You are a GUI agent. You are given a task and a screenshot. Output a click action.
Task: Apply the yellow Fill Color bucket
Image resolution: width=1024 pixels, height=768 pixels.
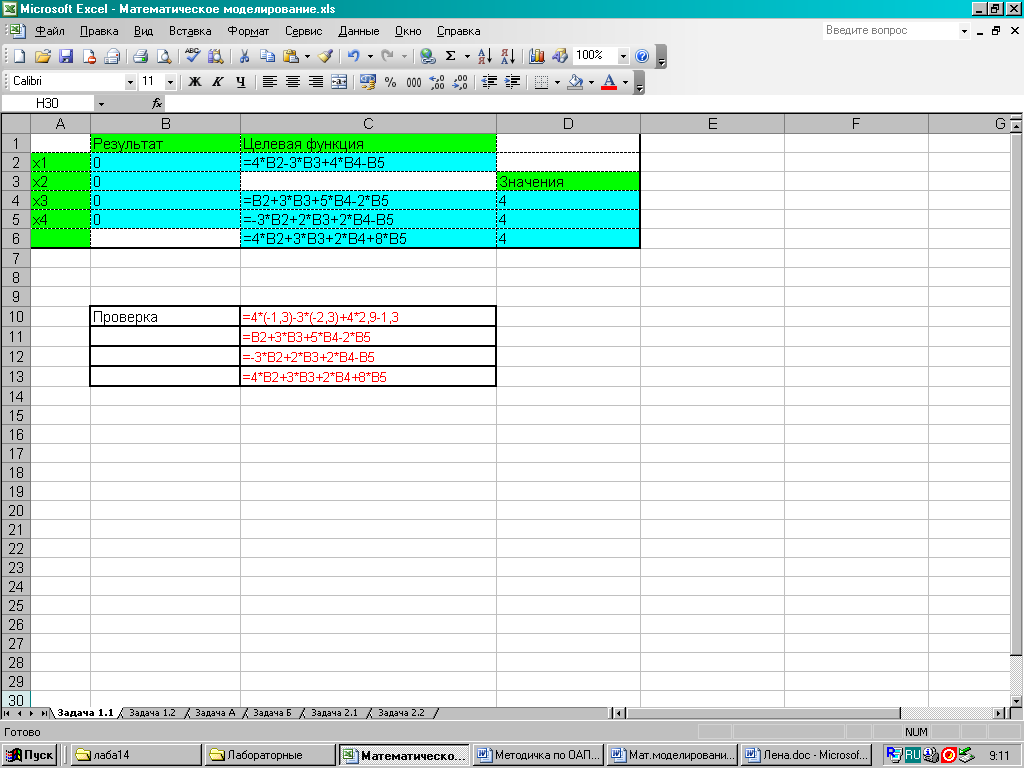(575, 82)
